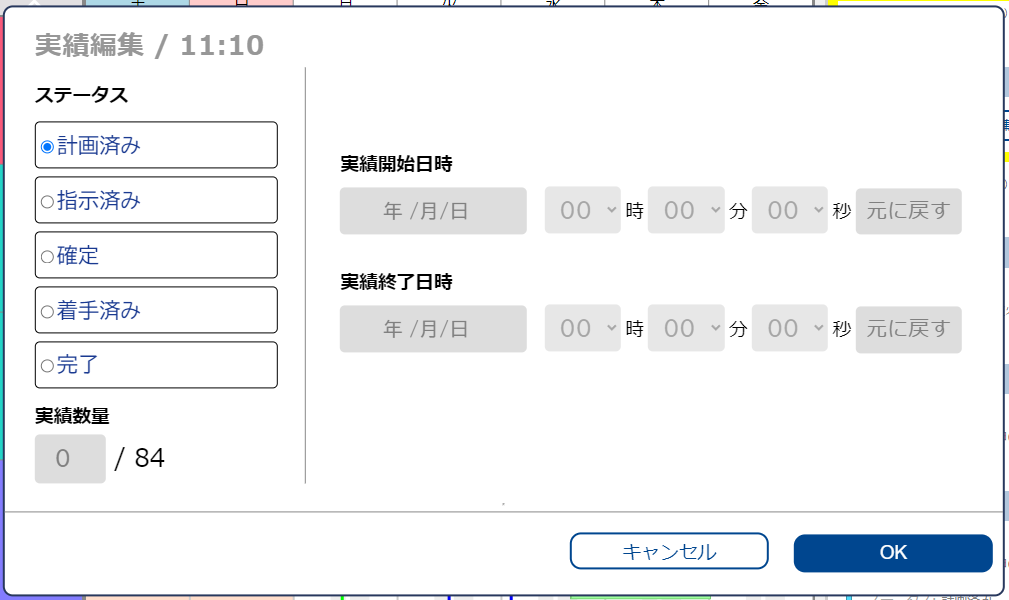
Task: Open the start time minute dropdown
Action: coord(686,211)
